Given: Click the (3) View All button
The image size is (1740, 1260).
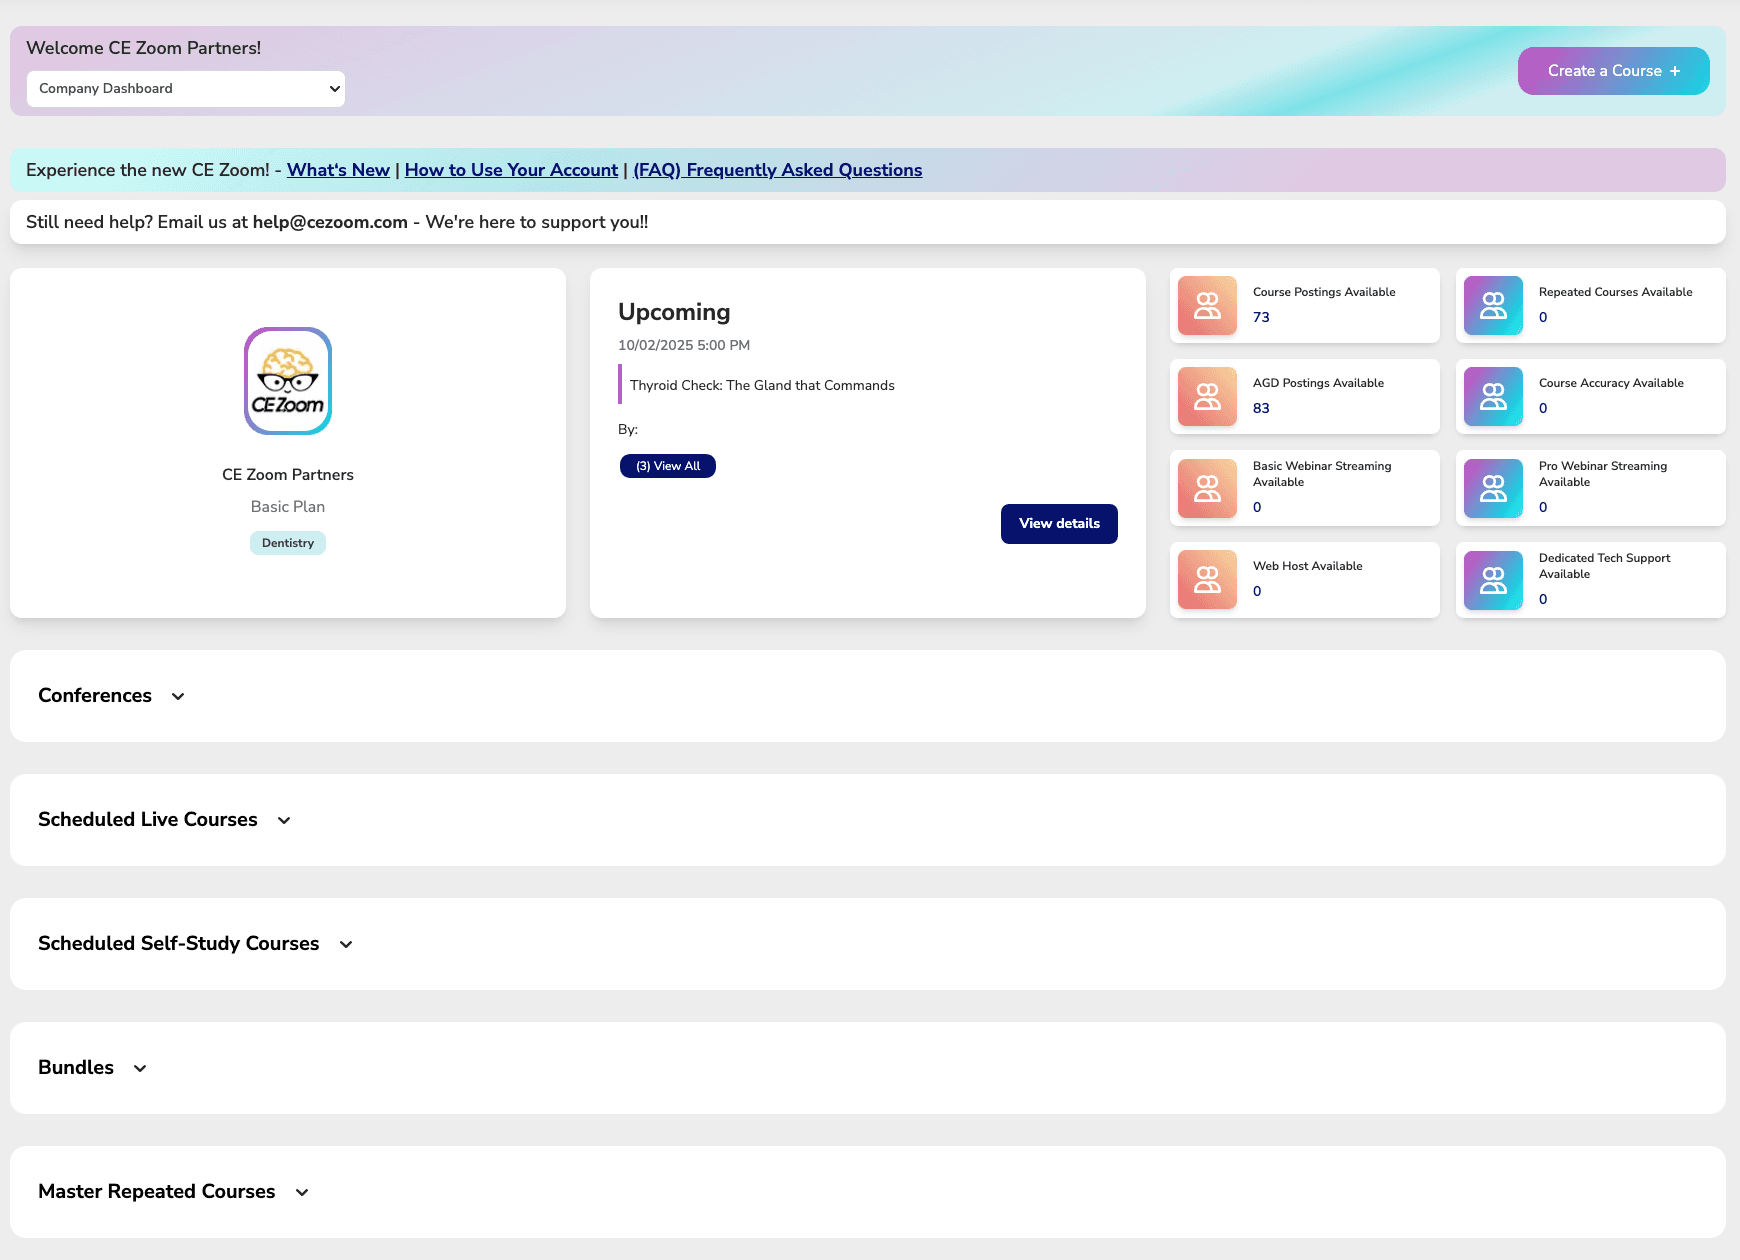Looking at the screenshot, I should 668,466.
